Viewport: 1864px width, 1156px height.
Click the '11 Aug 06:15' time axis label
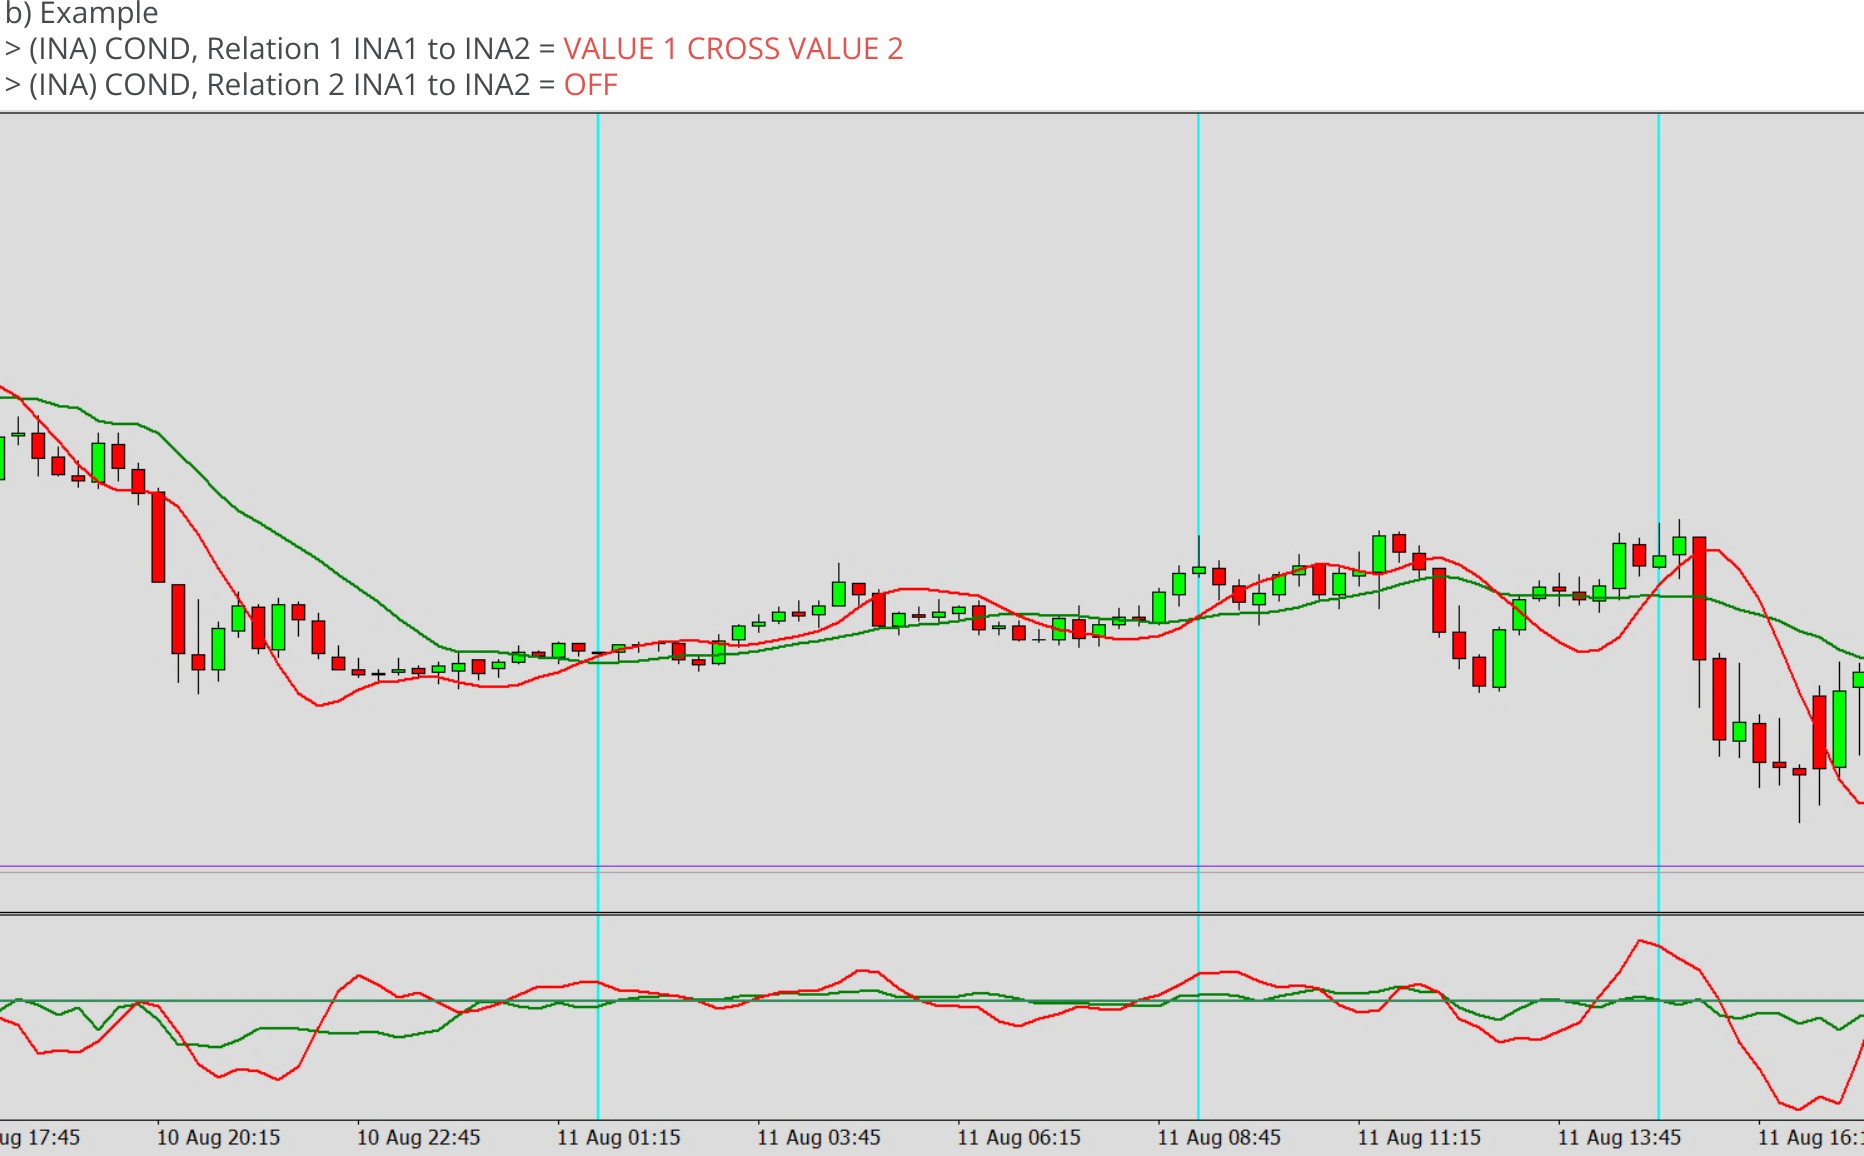pyautogui.click(x=1019, y=1138)
